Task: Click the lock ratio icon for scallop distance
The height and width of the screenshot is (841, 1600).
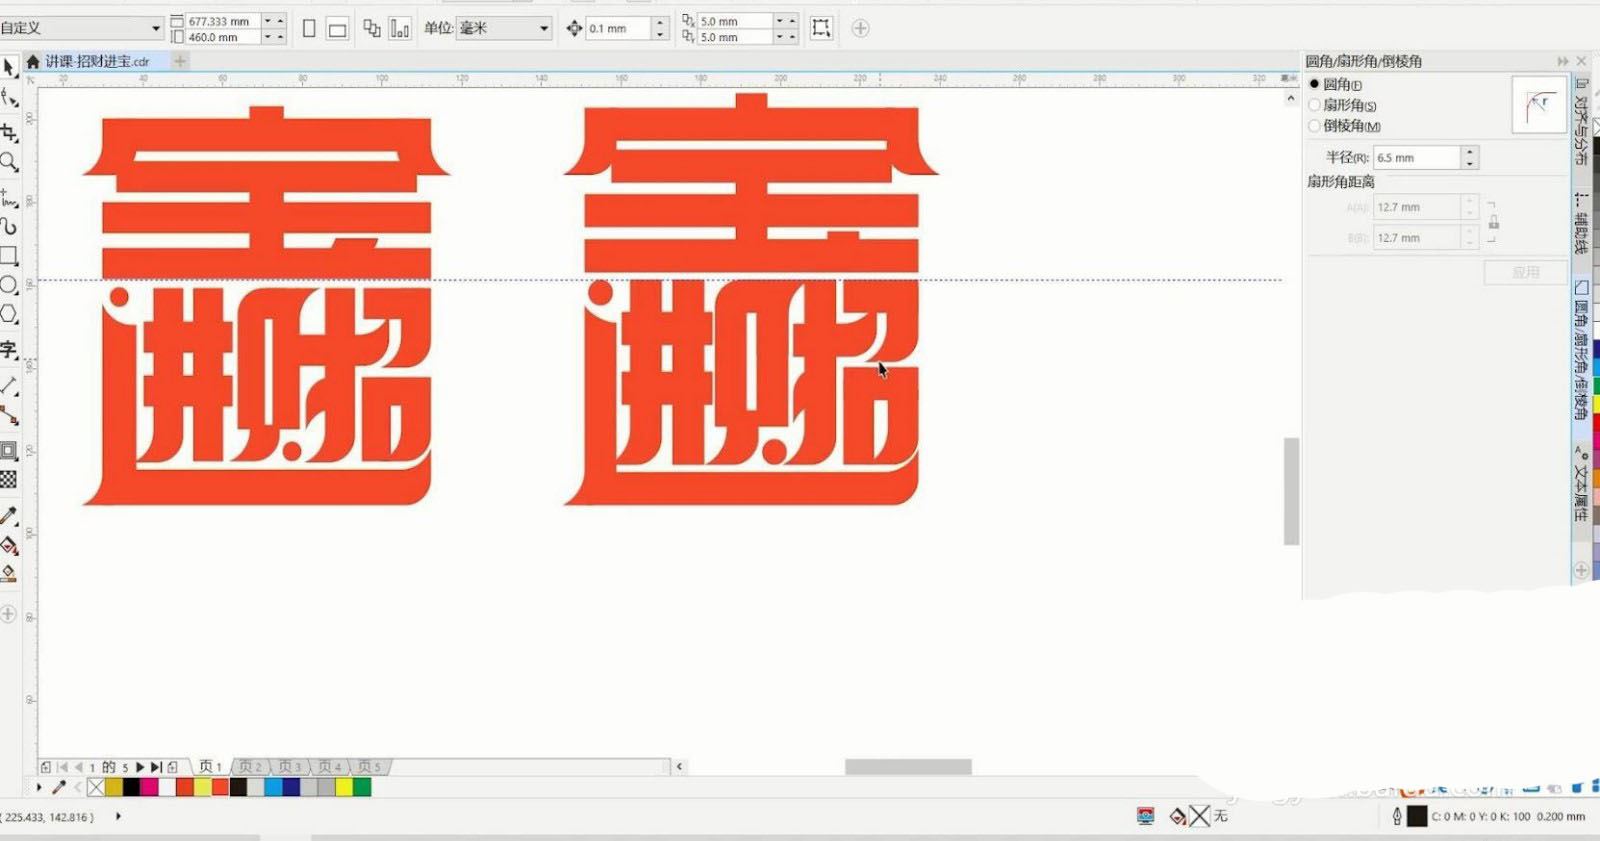Action: [1493, 222]
